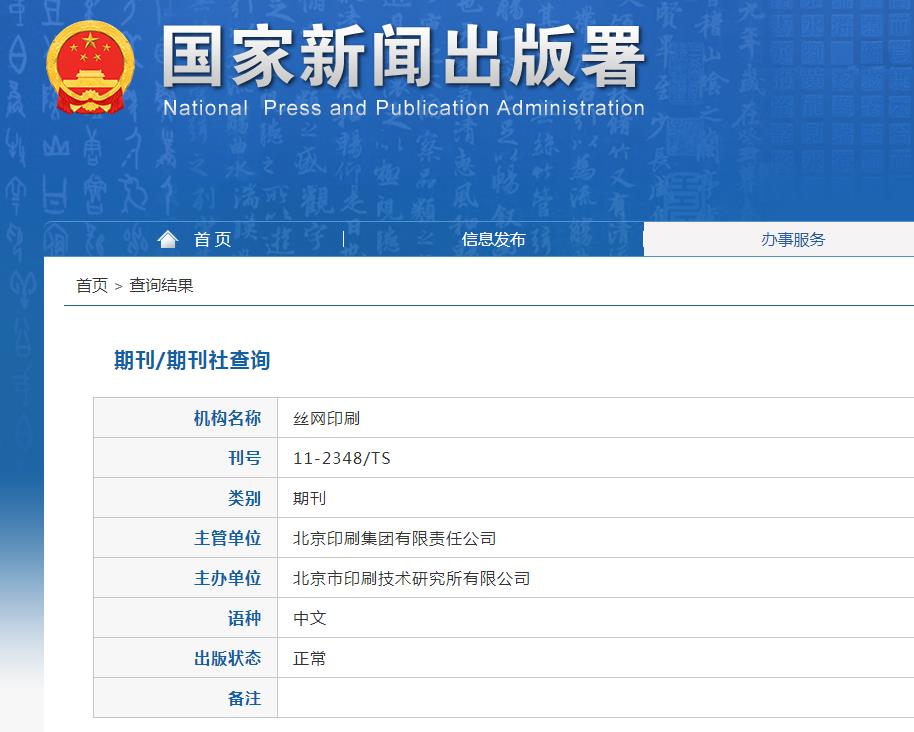
Task: Open the 首页 navigation menu item
Action: (212, 239)
